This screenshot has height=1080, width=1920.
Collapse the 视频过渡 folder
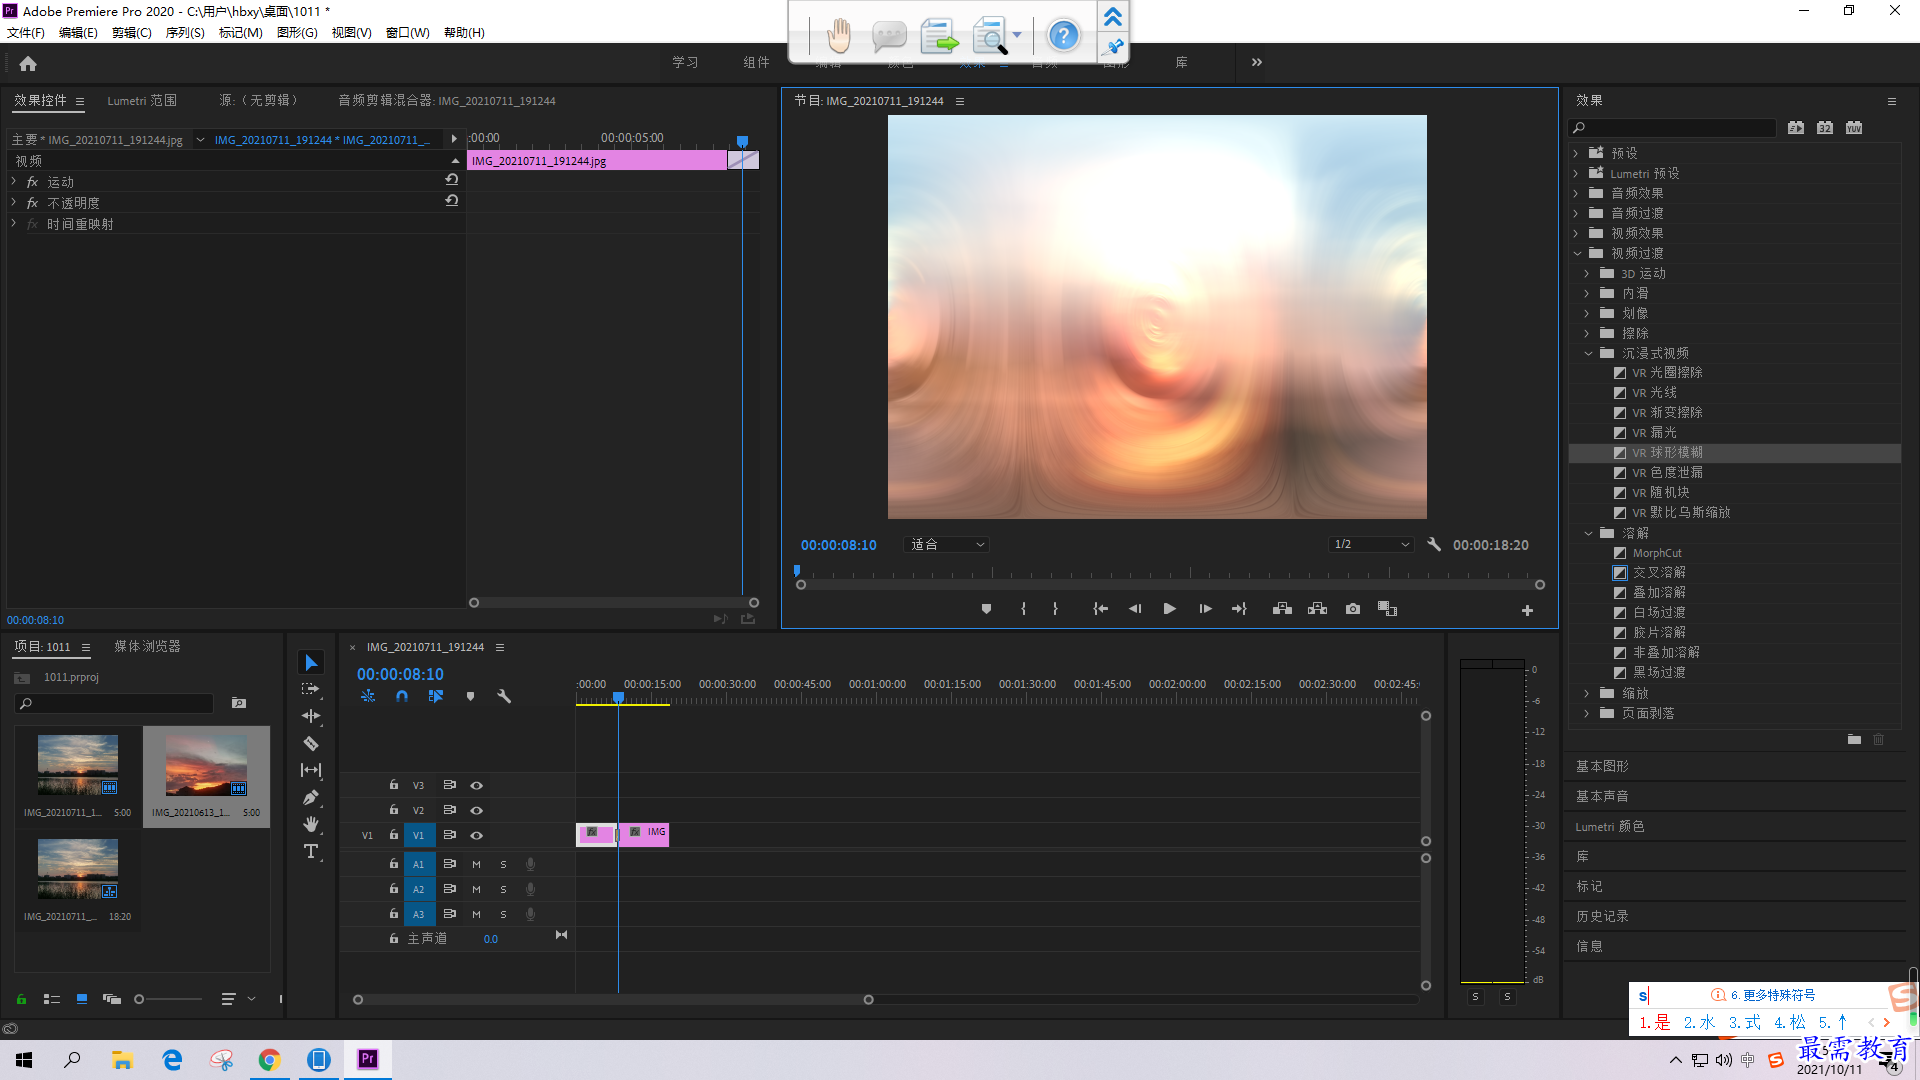[1577, 253]
